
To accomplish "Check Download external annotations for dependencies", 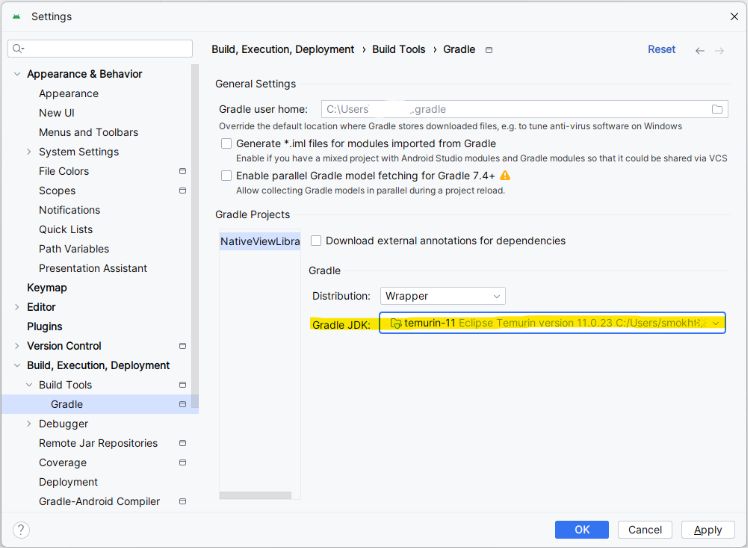I will 316,241.
